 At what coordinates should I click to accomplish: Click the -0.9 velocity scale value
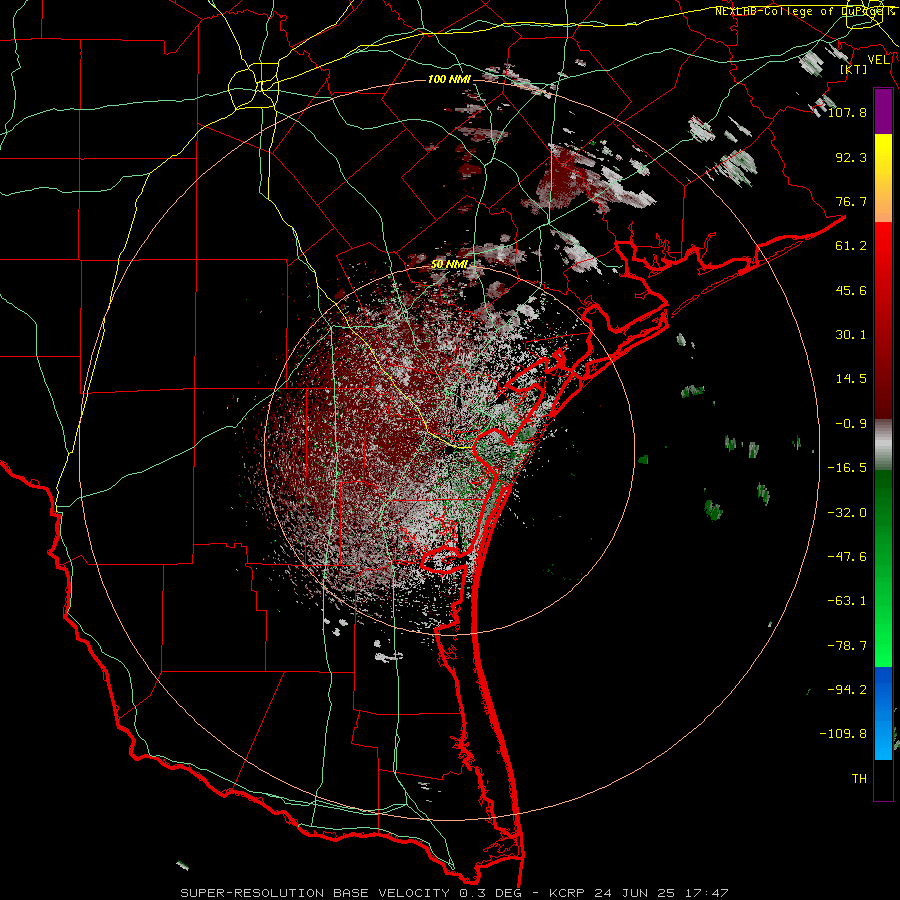pos(851,424)
